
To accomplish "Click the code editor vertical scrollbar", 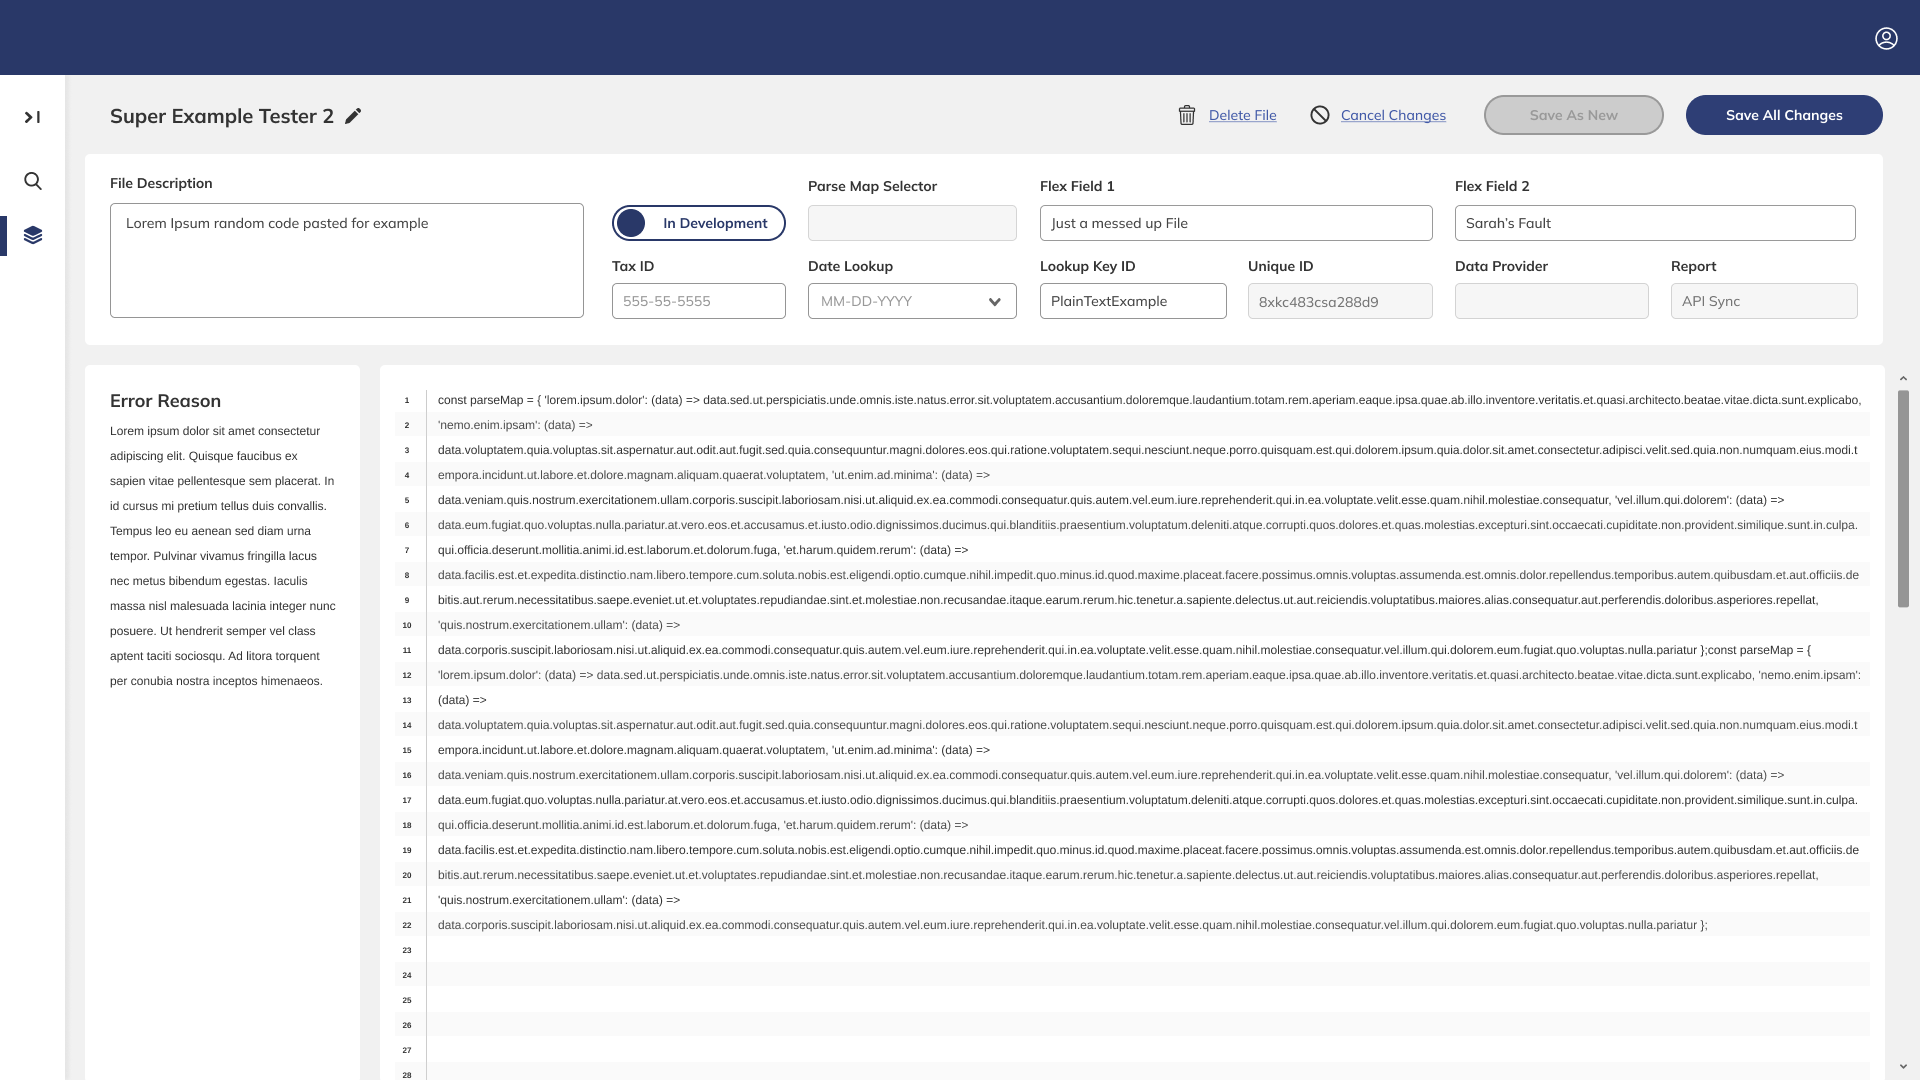I will [1903, 498].
